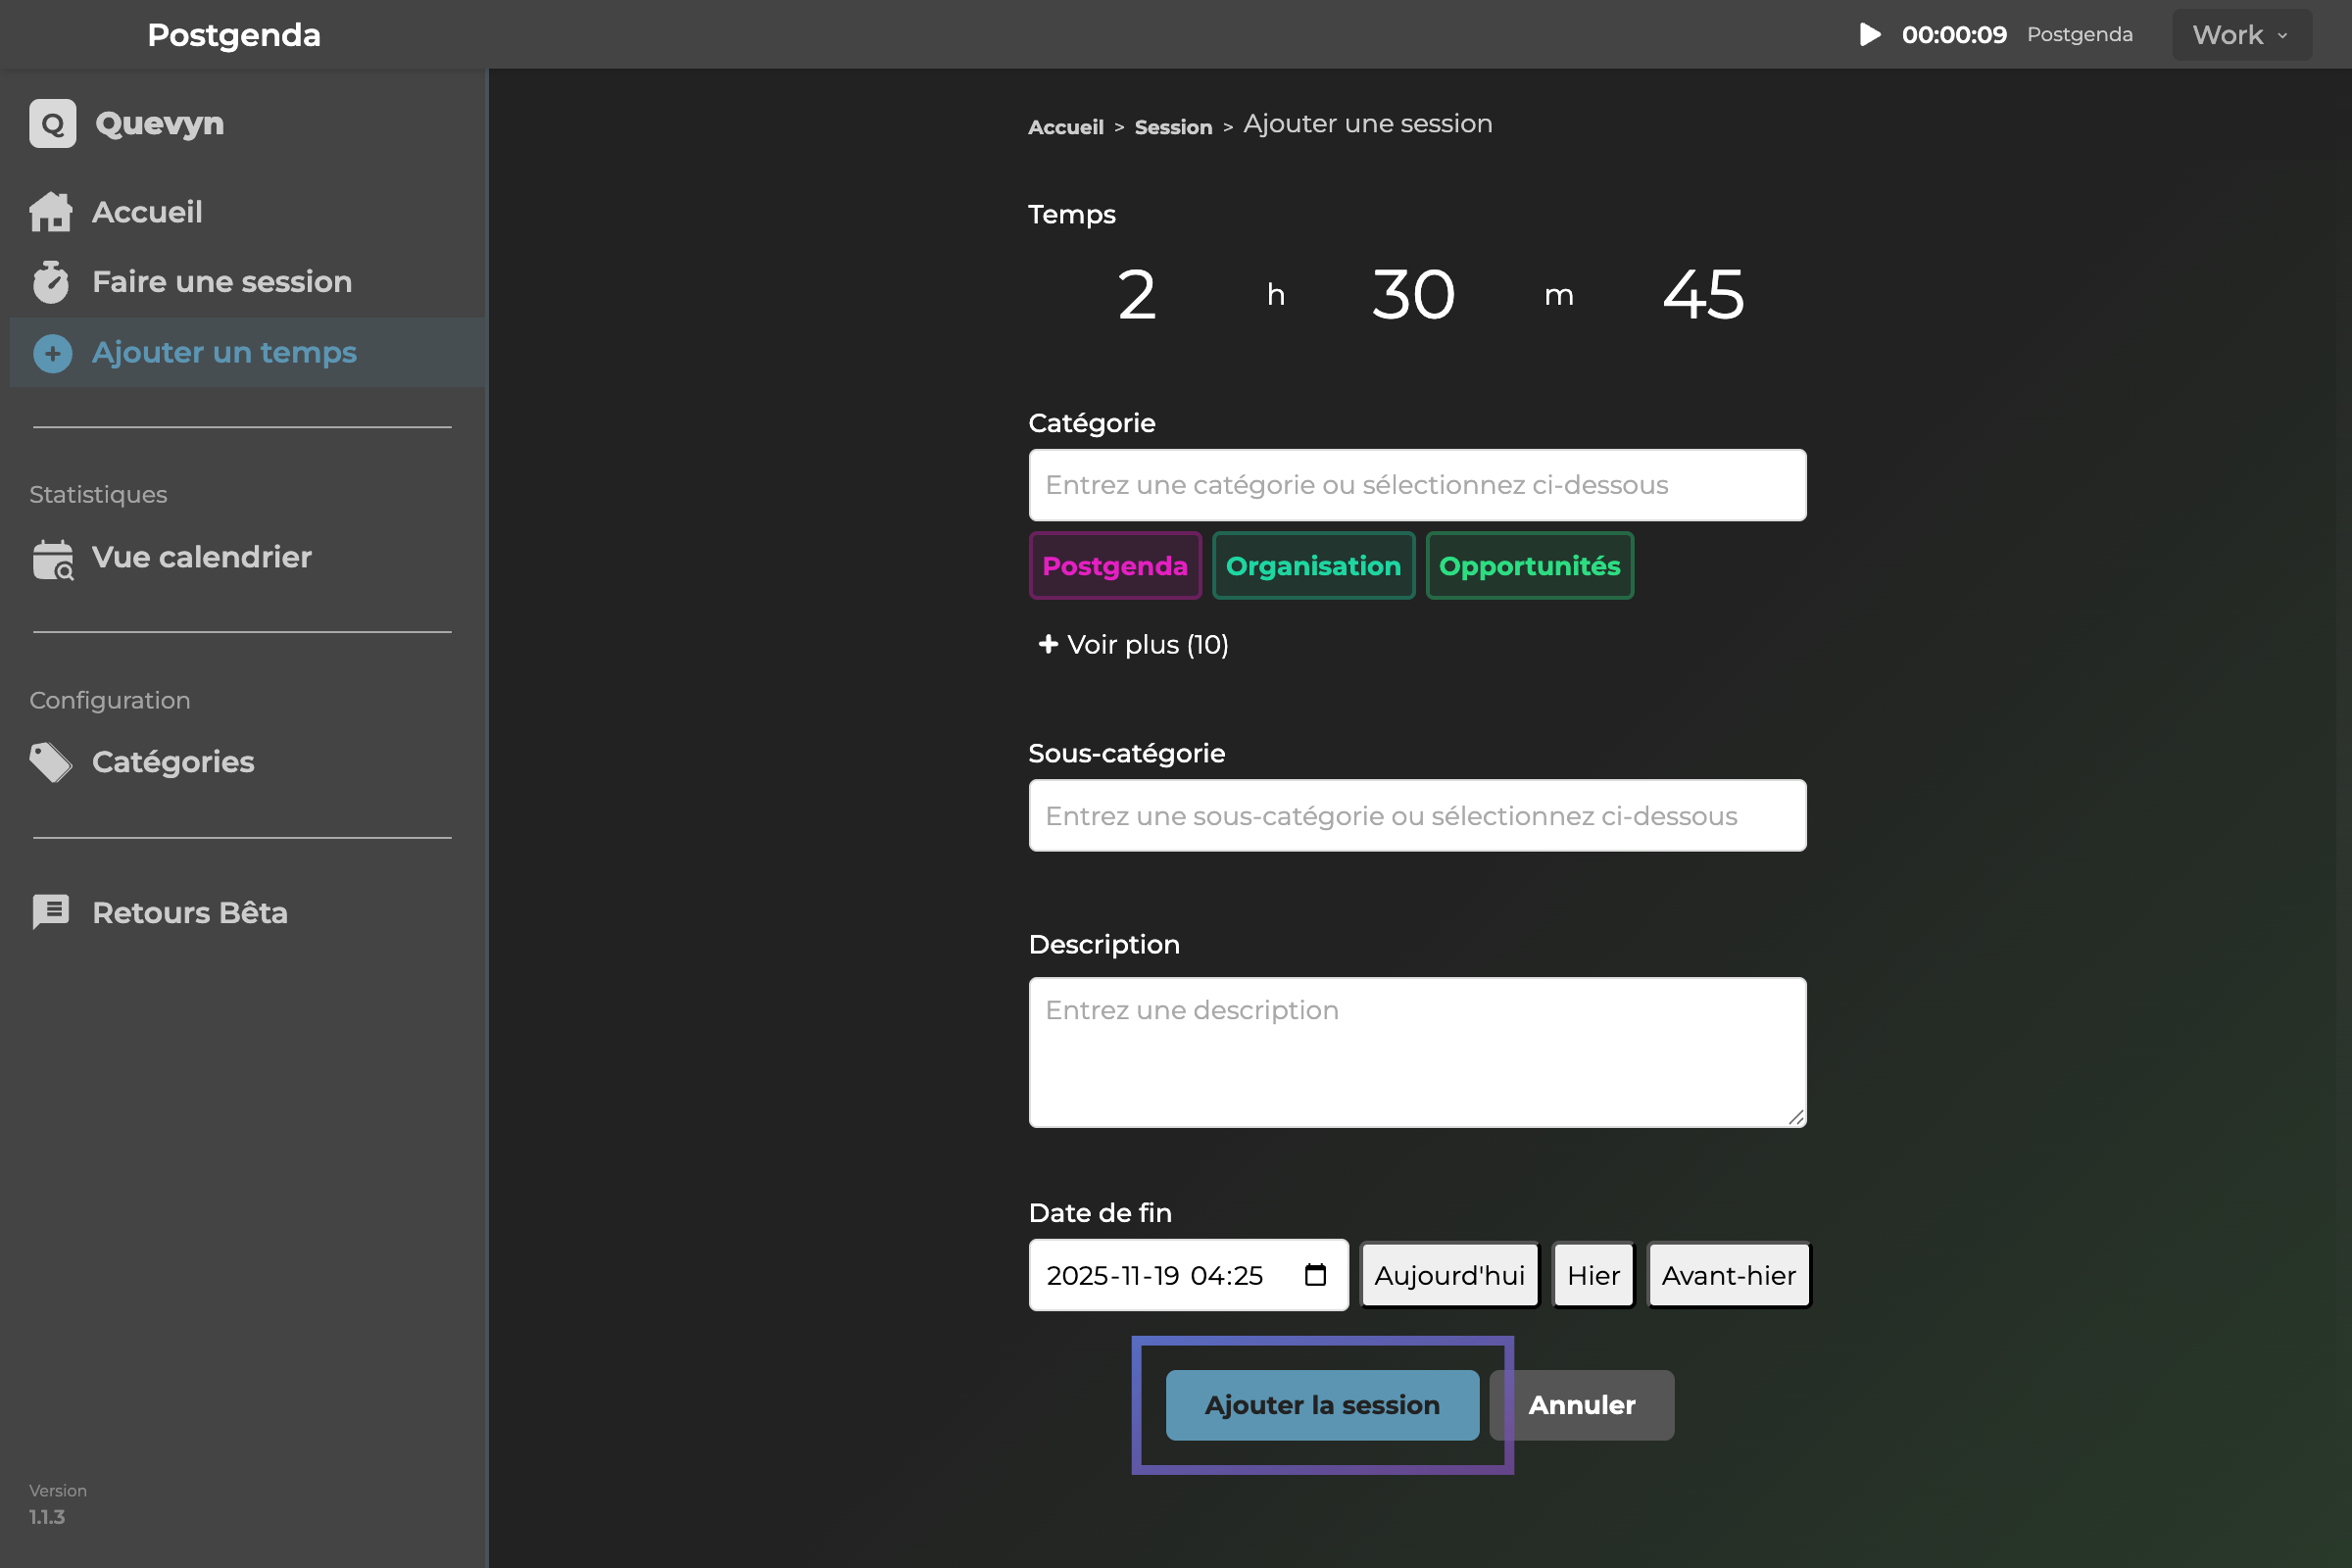Start the timer with the play icon
This screenshot has height=1568, width=2352.
[1870, 35]
